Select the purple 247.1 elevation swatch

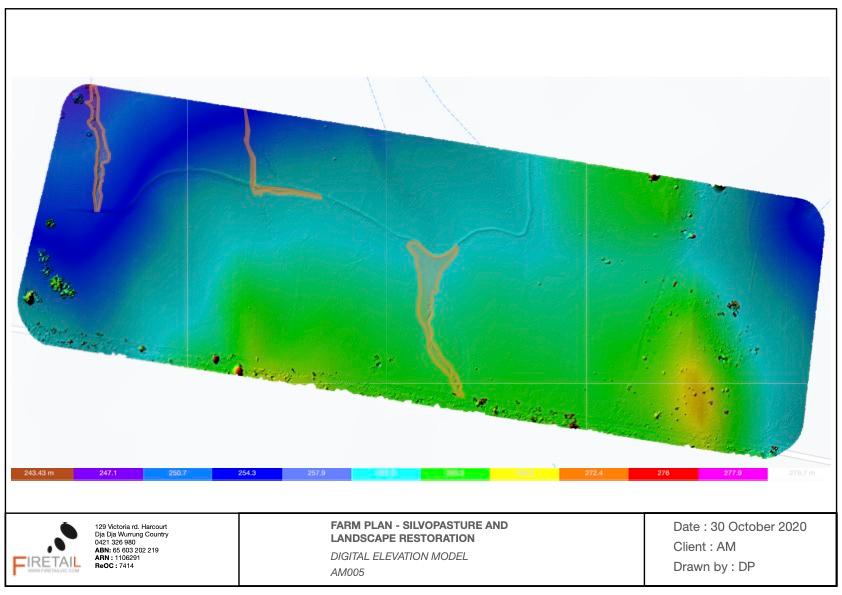(108, 473)
